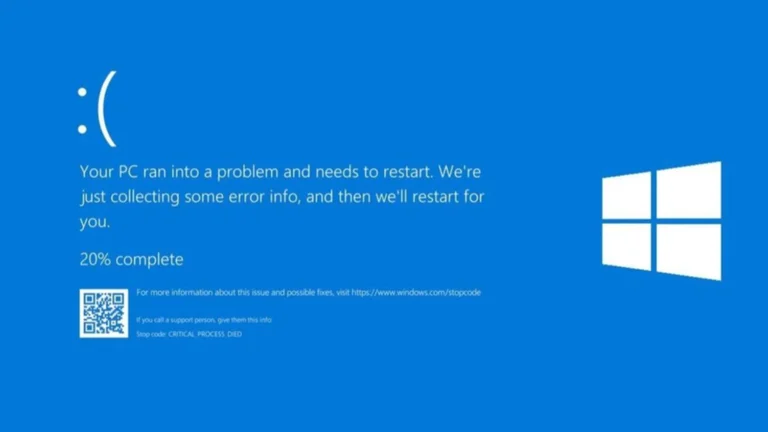Click the lower-left pane of Windows logo

(x=626, y=247)
